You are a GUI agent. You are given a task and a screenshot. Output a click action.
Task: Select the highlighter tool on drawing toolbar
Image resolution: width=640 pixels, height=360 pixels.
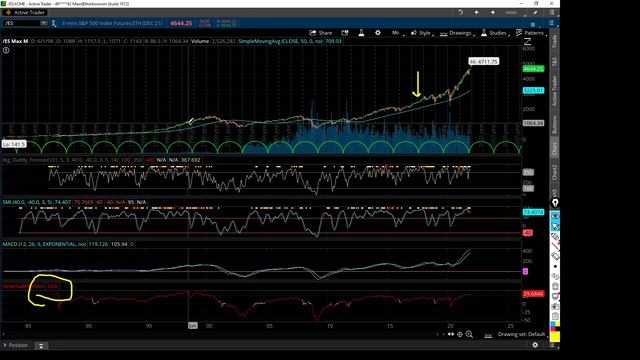coord(555,236)
